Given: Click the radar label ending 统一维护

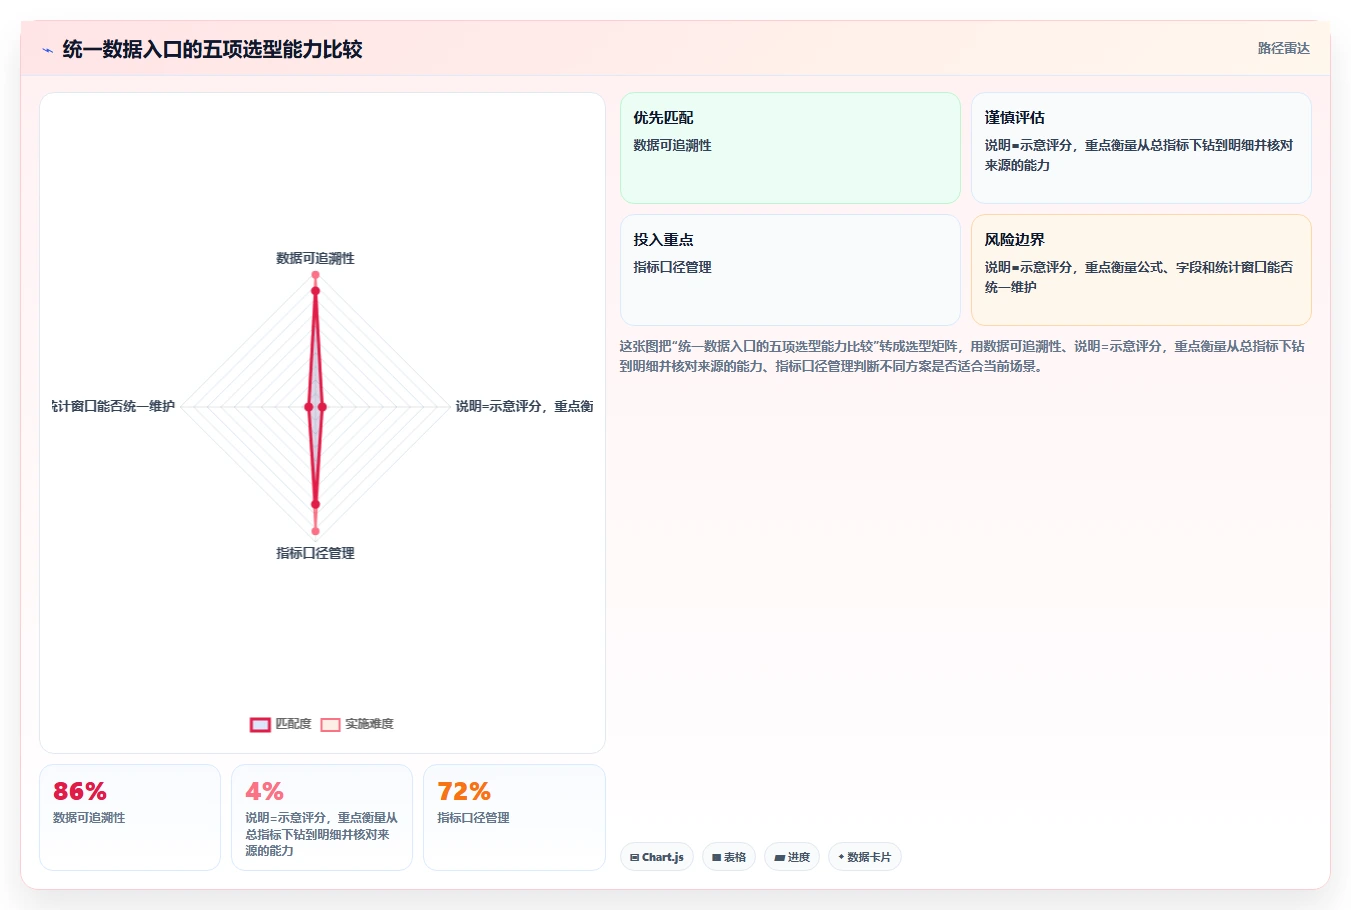Looking at the screenshot, I should pos(114,406).
